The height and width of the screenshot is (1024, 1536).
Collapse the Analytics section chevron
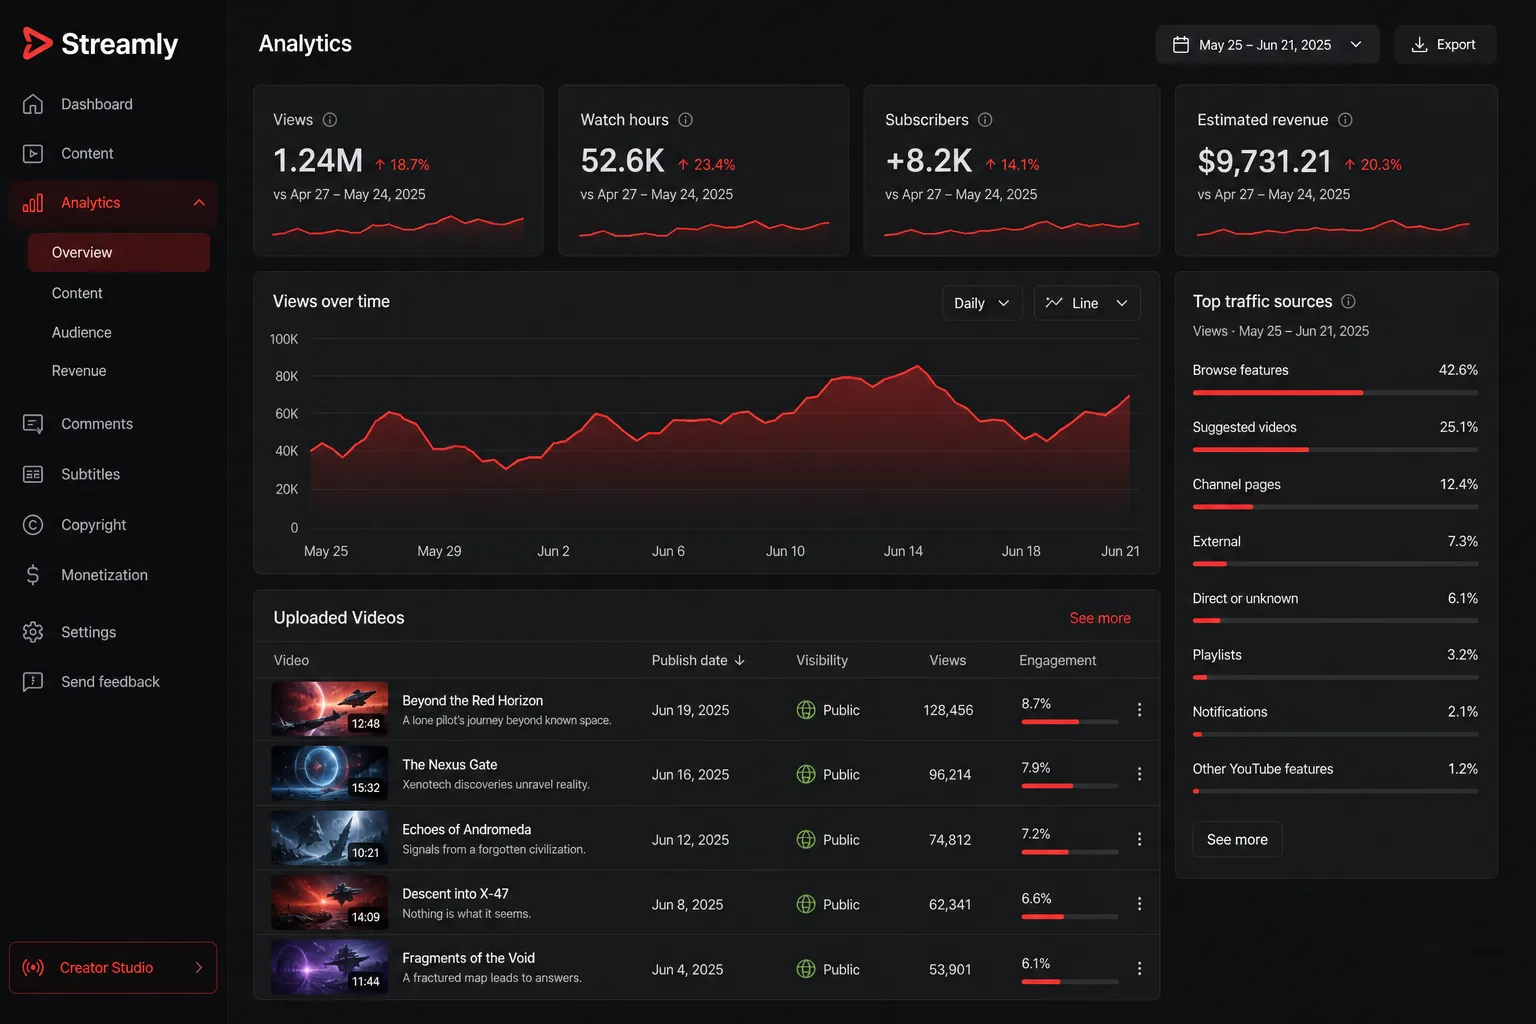click(x=199, y=203)
